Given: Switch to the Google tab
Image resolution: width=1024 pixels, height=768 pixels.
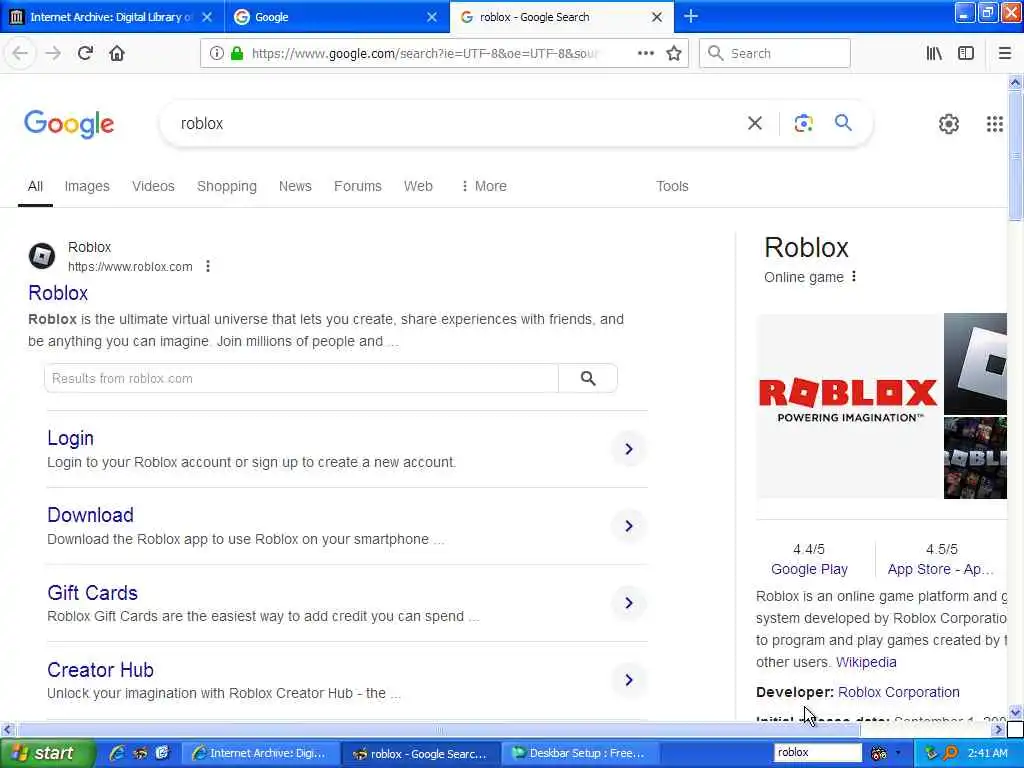Looking at the screenshot, I should click(x=336, y=17).
